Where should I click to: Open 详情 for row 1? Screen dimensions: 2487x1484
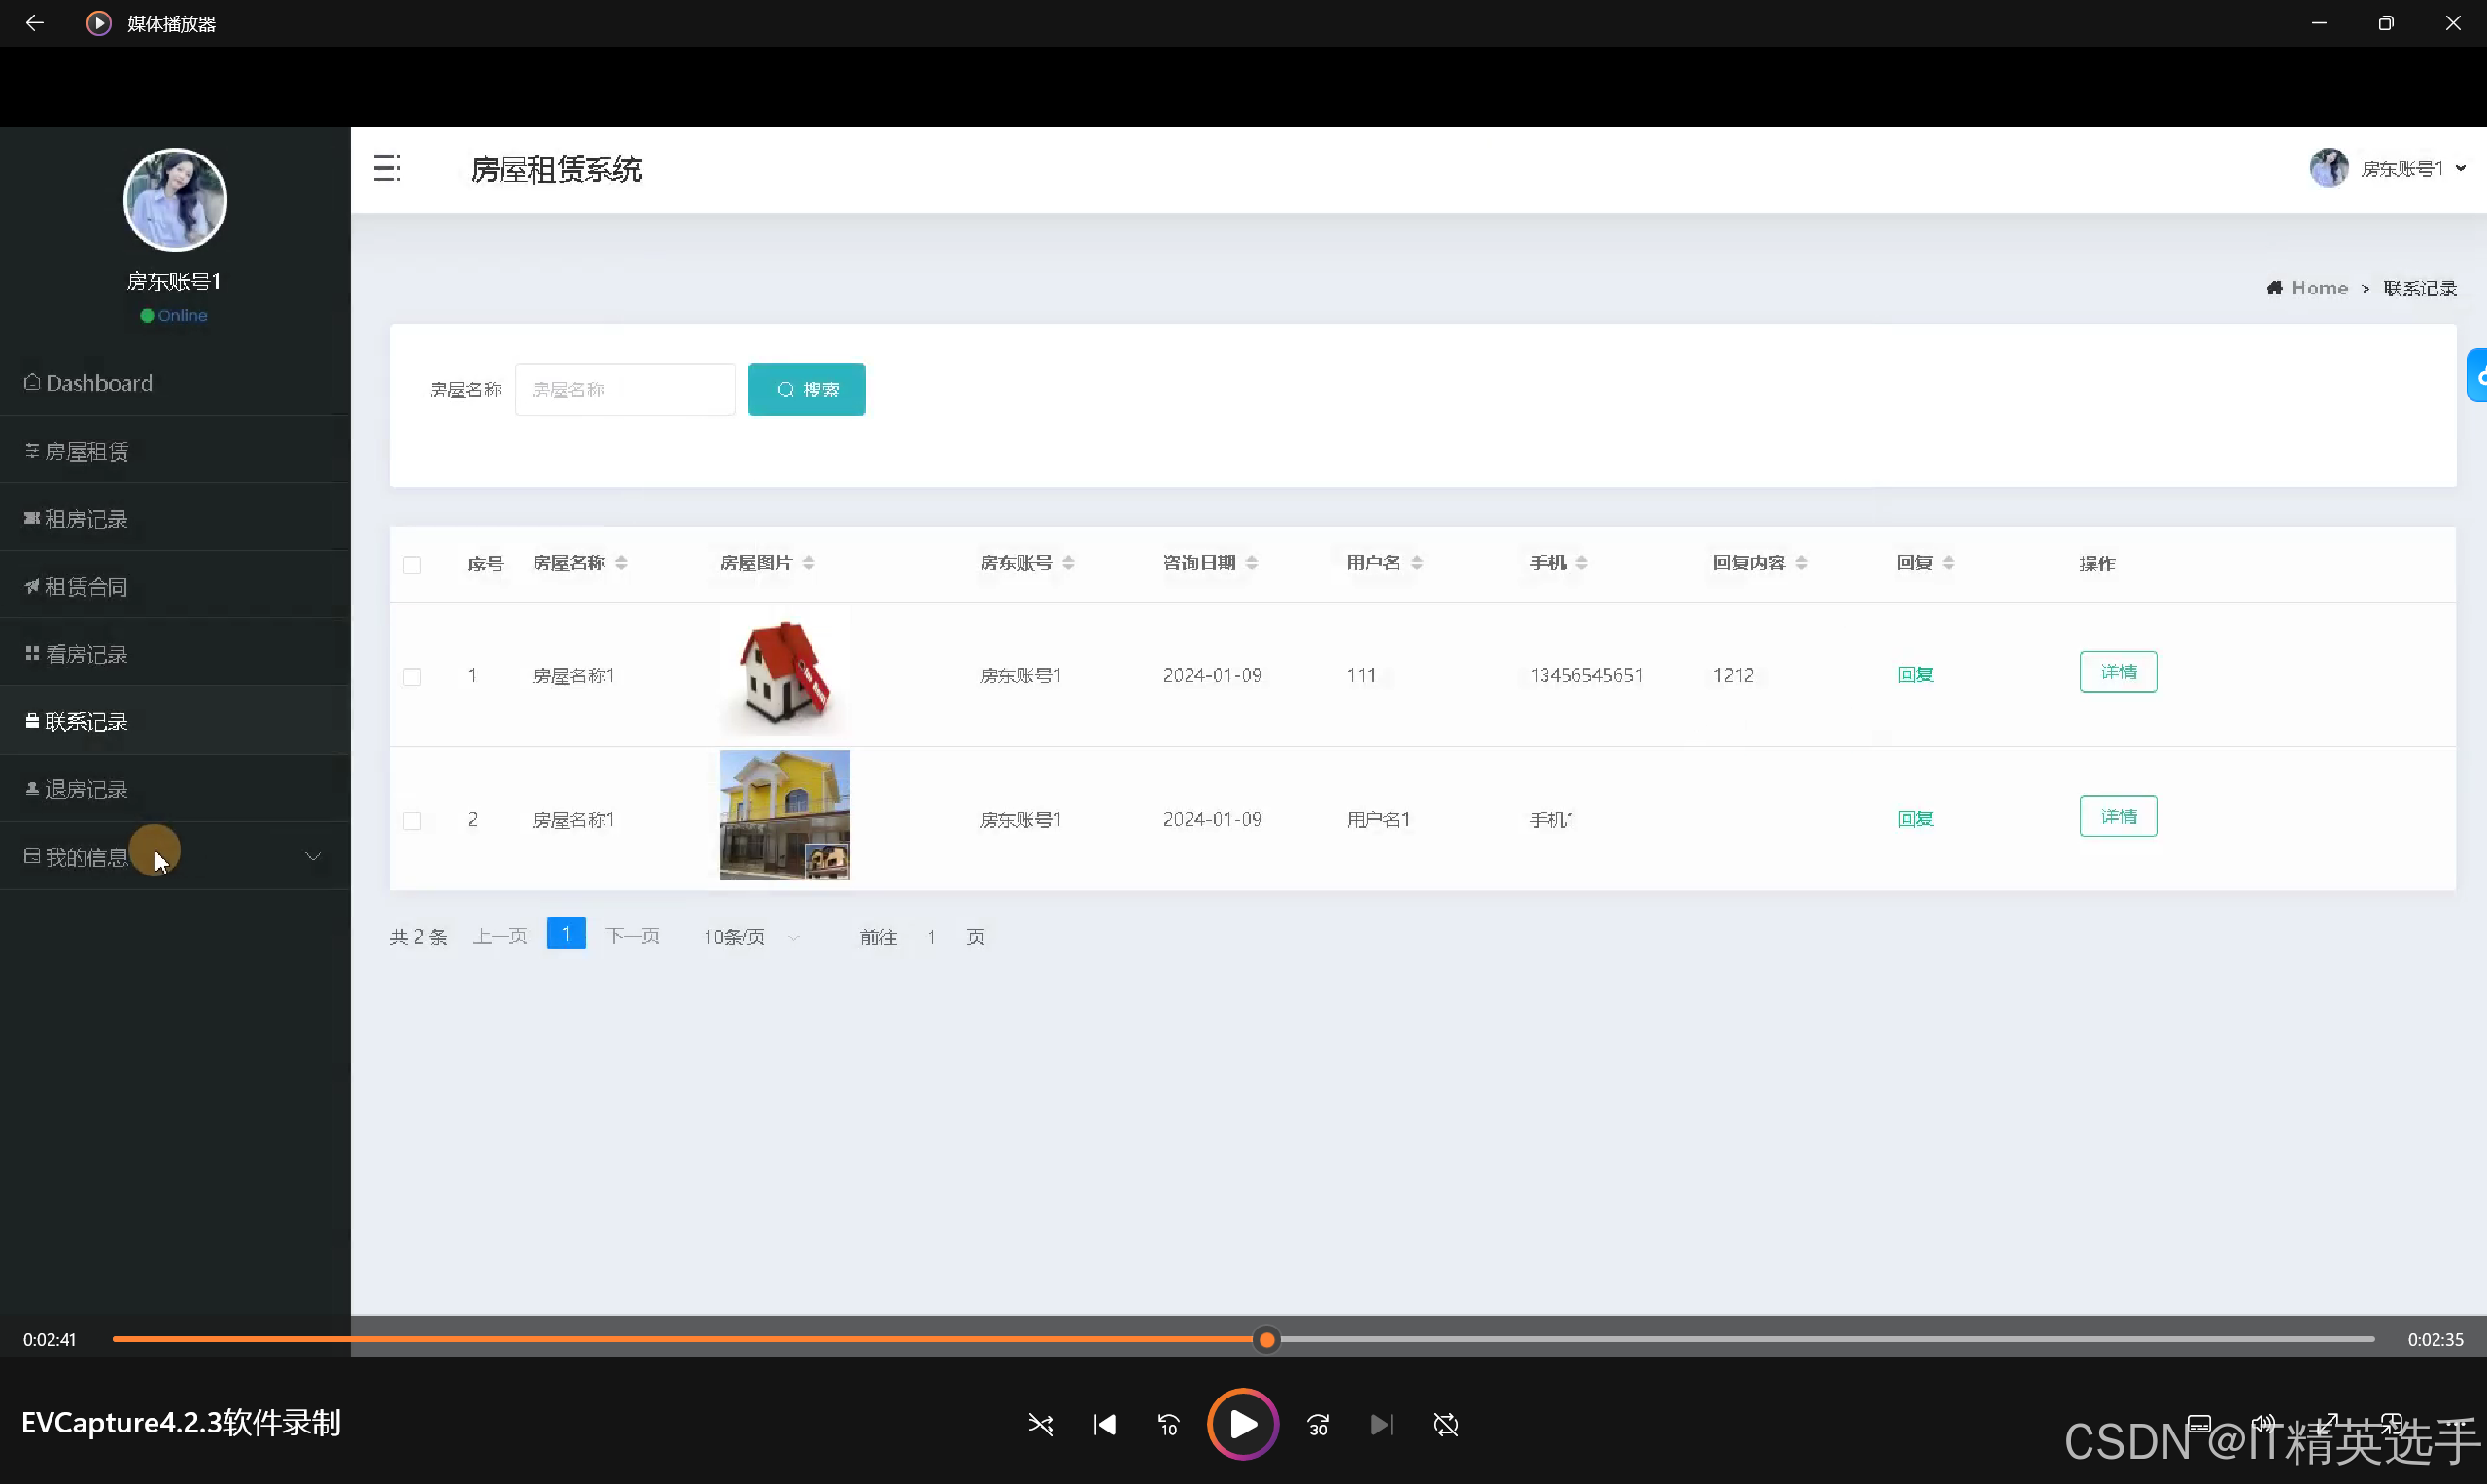tap(2118, 672)
